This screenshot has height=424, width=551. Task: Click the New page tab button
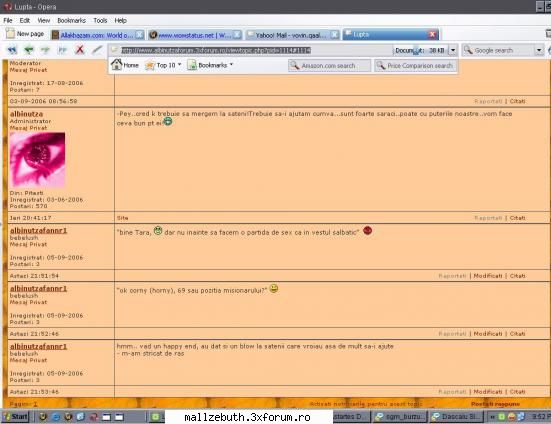25,34
